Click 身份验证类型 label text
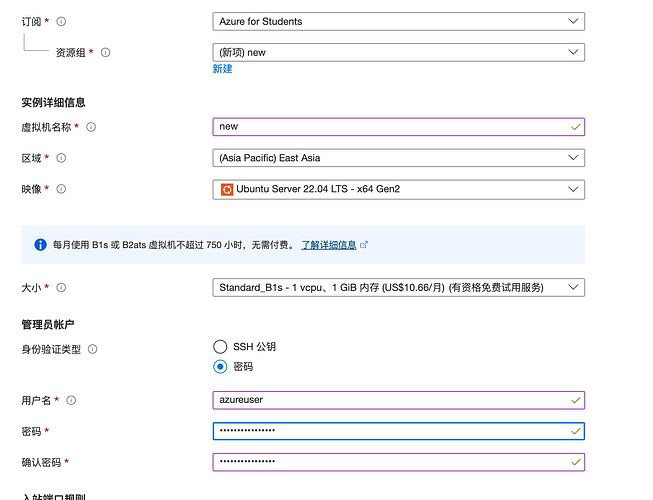653x500 pixels. [x=51, y=349]
